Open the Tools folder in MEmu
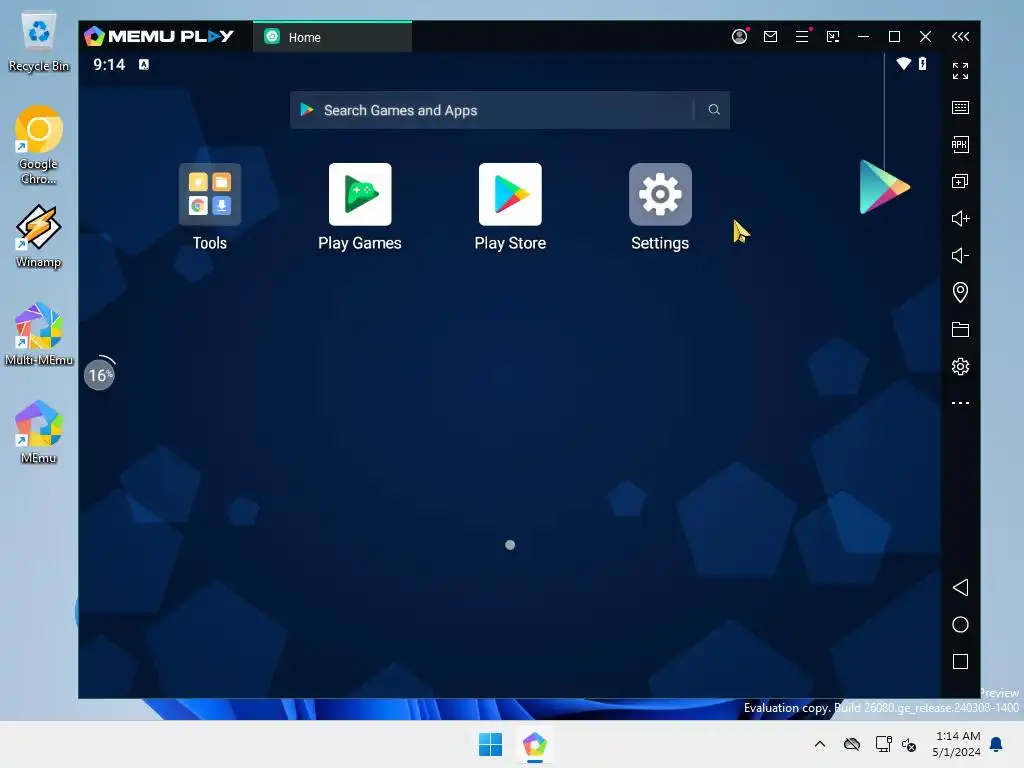The width and height of the screenshot is (1024, 768). click(x=210, y=194)
